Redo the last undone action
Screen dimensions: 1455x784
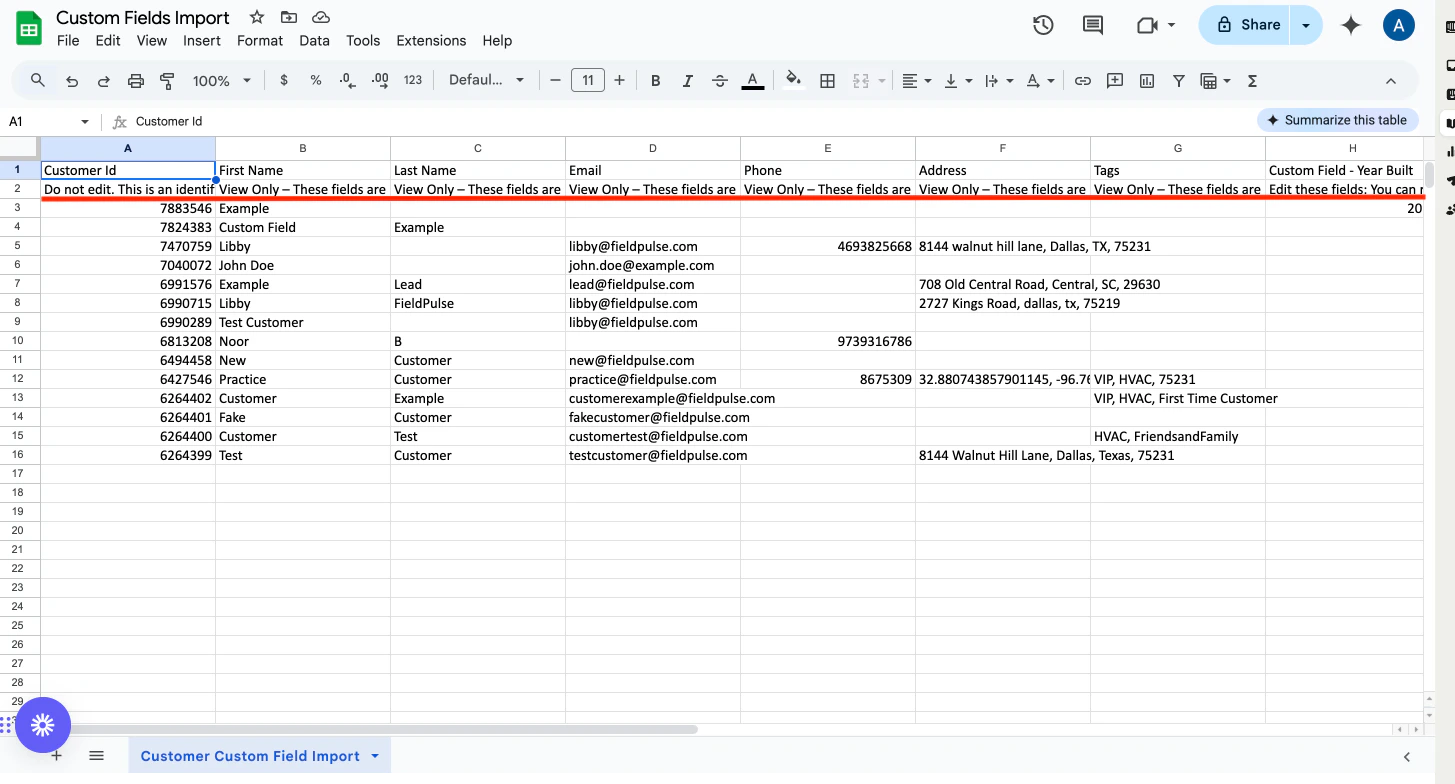[x=103, y=81]
